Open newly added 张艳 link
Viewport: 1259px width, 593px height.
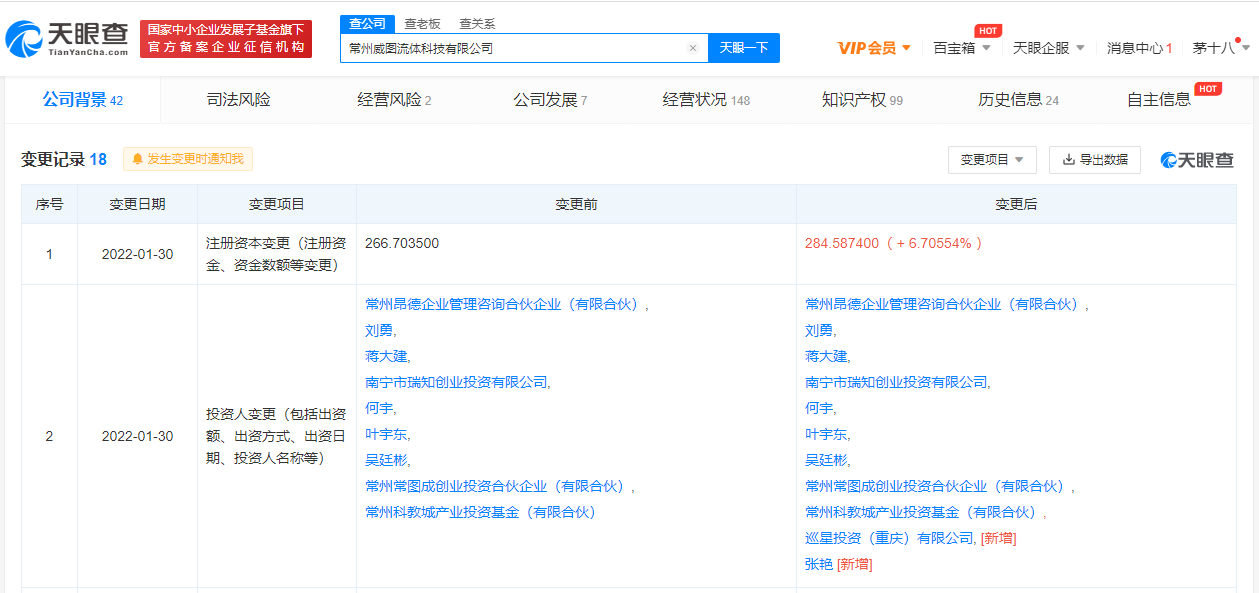[819, 564]
